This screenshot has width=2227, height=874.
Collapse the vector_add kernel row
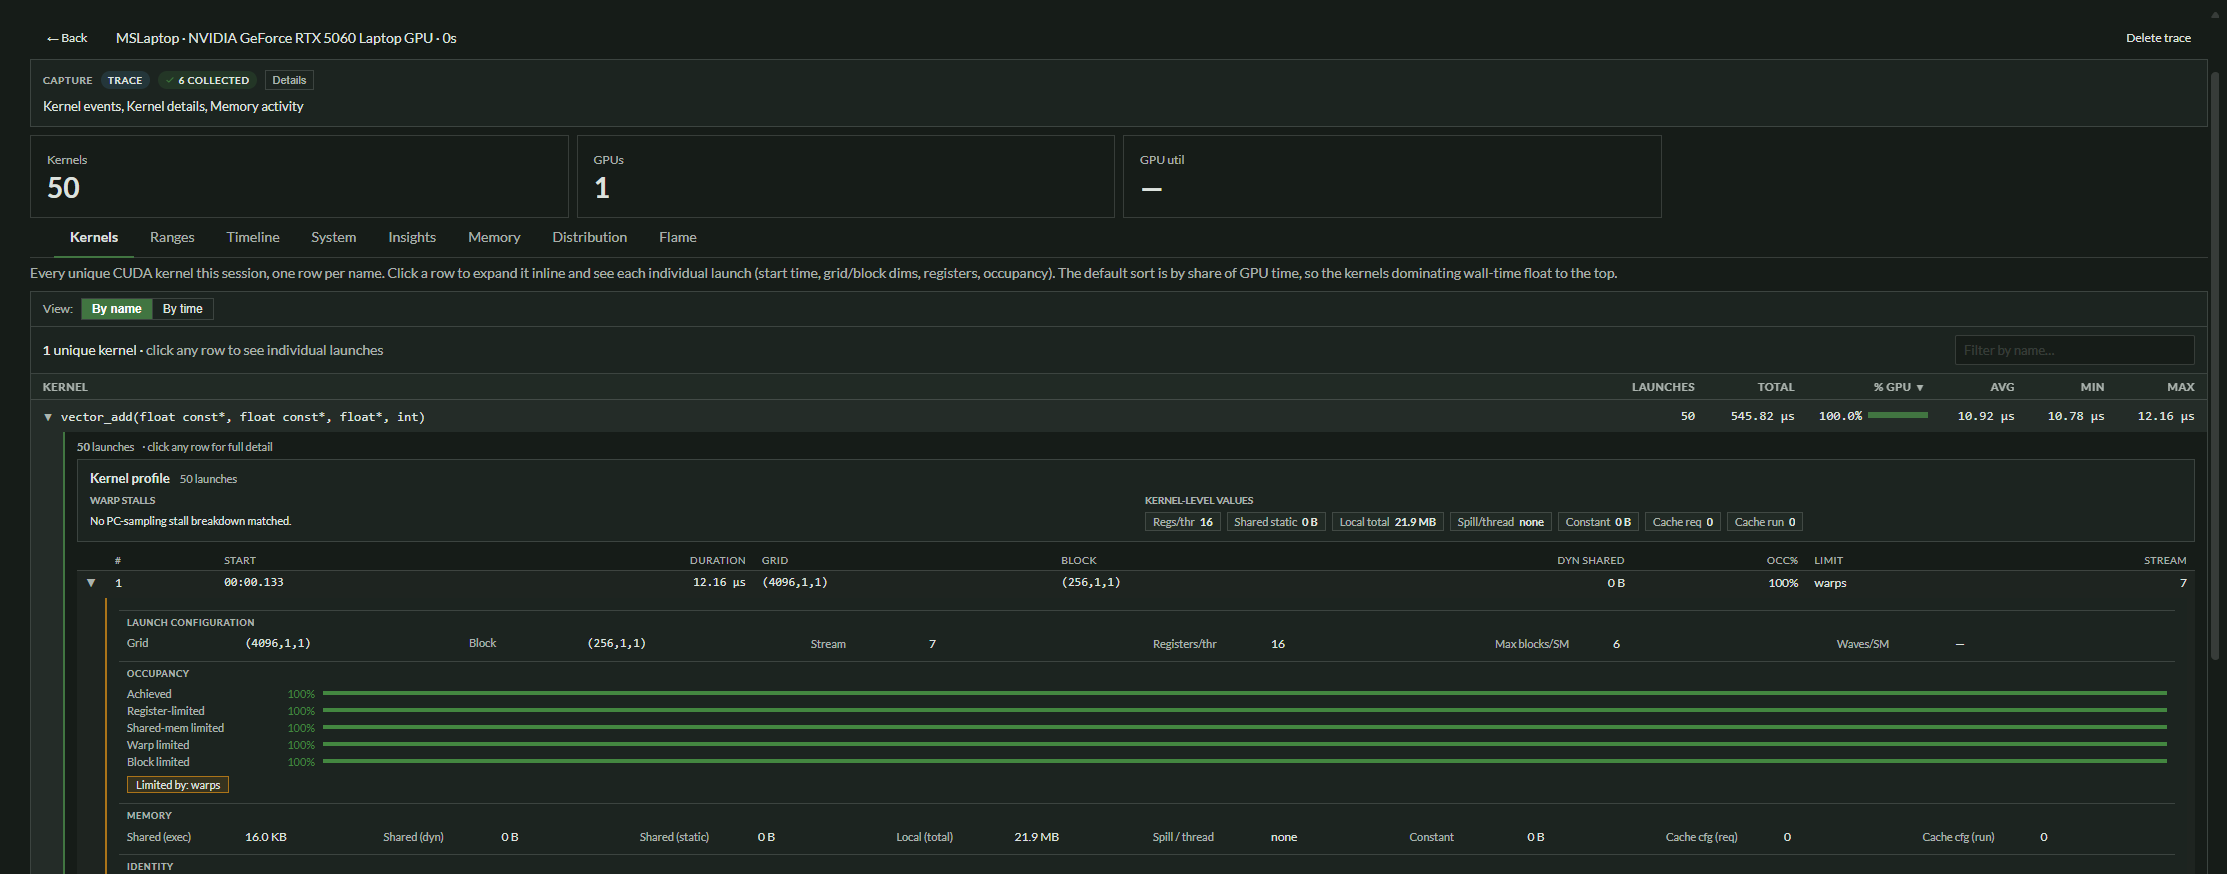48,417
